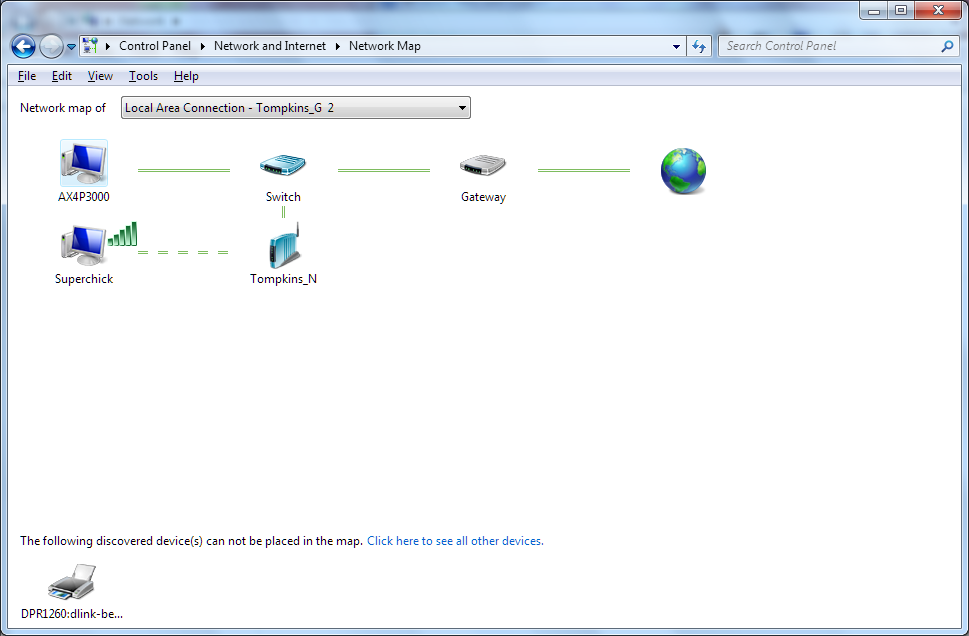The width and height of the screenshot is (969, 636).
Task: Click the 'see all other devices' link
Action: click(455, 541)
